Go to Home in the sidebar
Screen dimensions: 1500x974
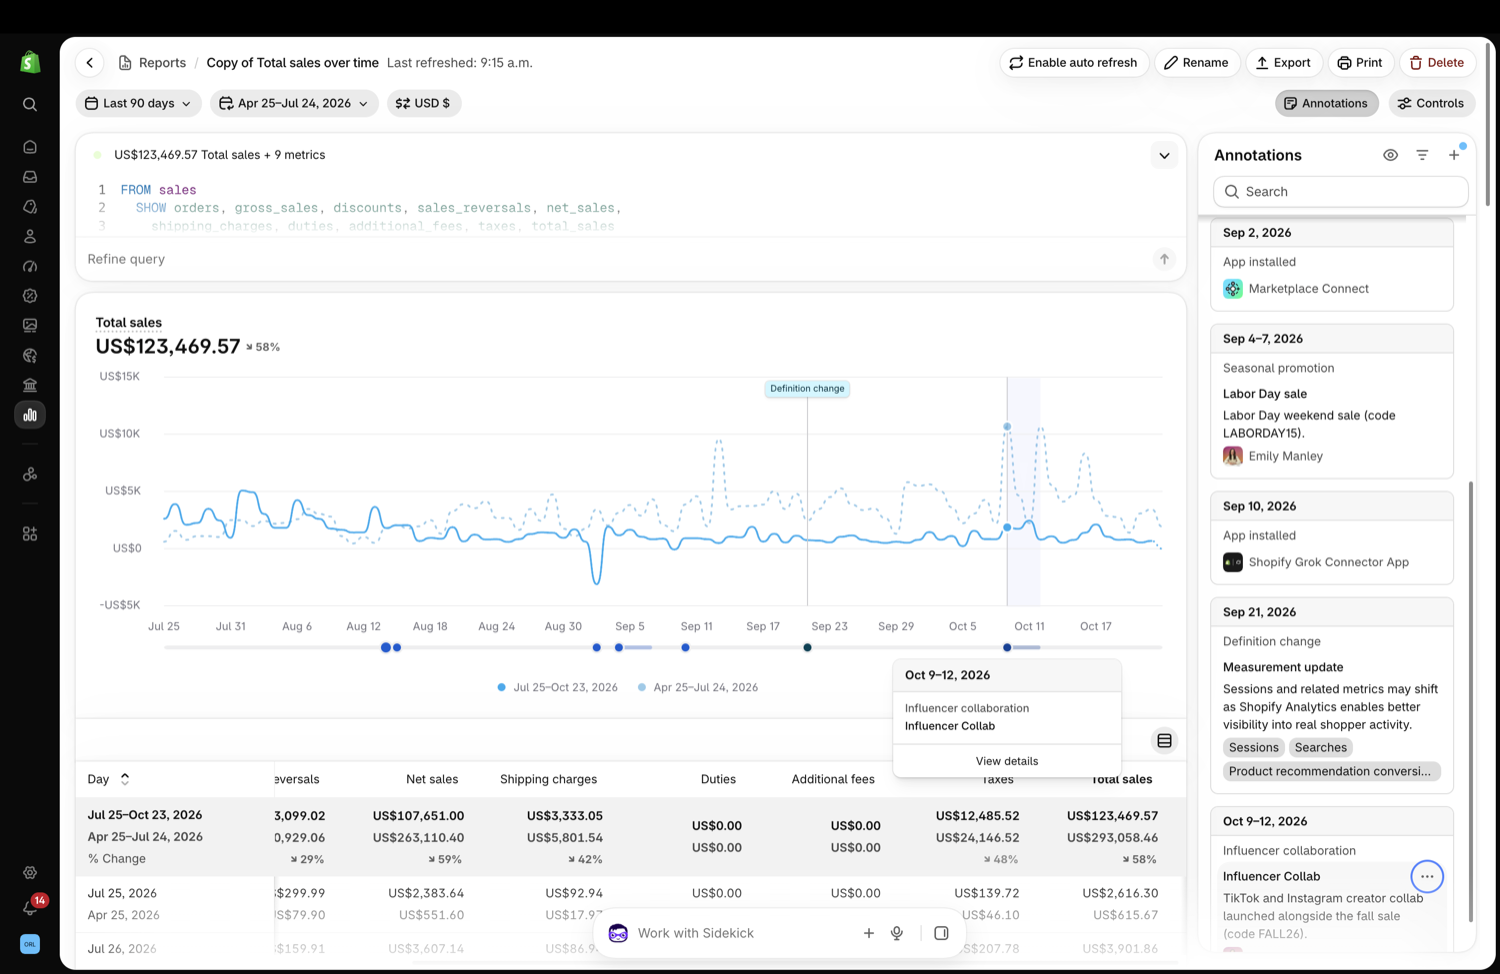30,147
